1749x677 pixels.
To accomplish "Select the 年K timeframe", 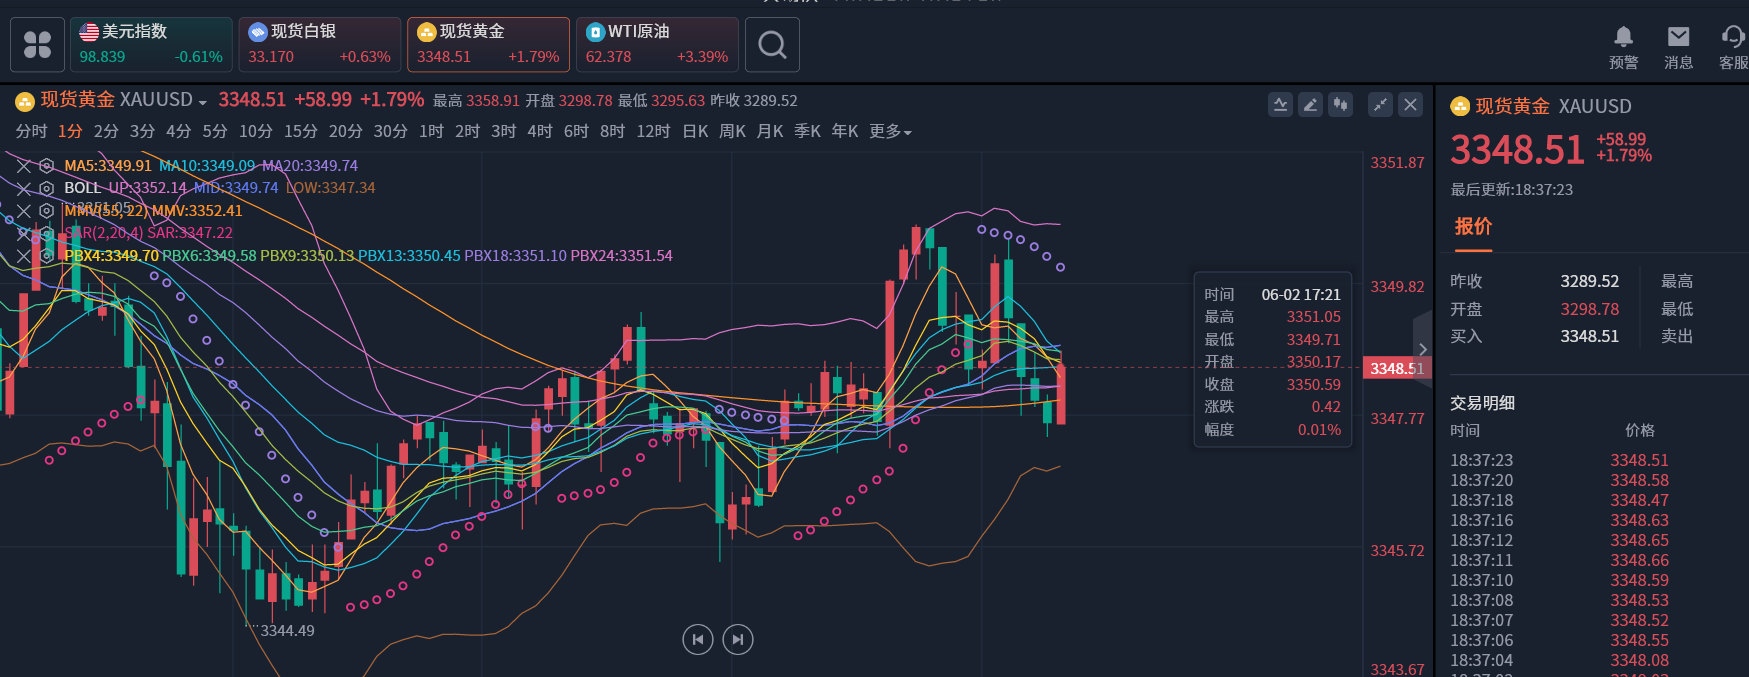I will 845,131.
